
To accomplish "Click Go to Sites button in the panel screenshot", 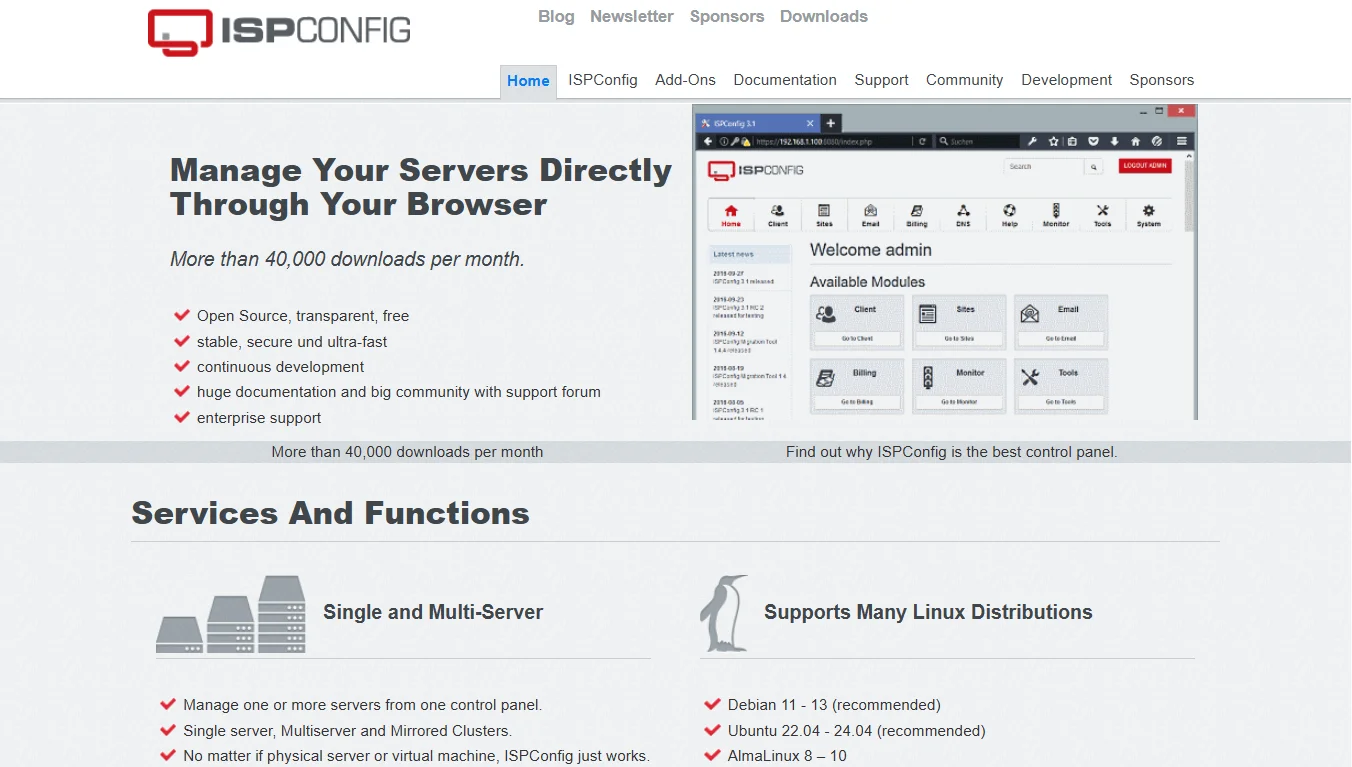I will (959, 339).
